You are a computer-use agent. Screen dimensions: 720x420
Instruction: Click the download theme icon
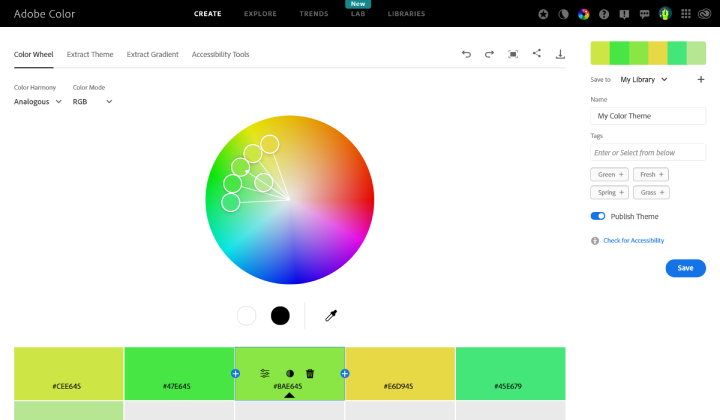point(560,54)
